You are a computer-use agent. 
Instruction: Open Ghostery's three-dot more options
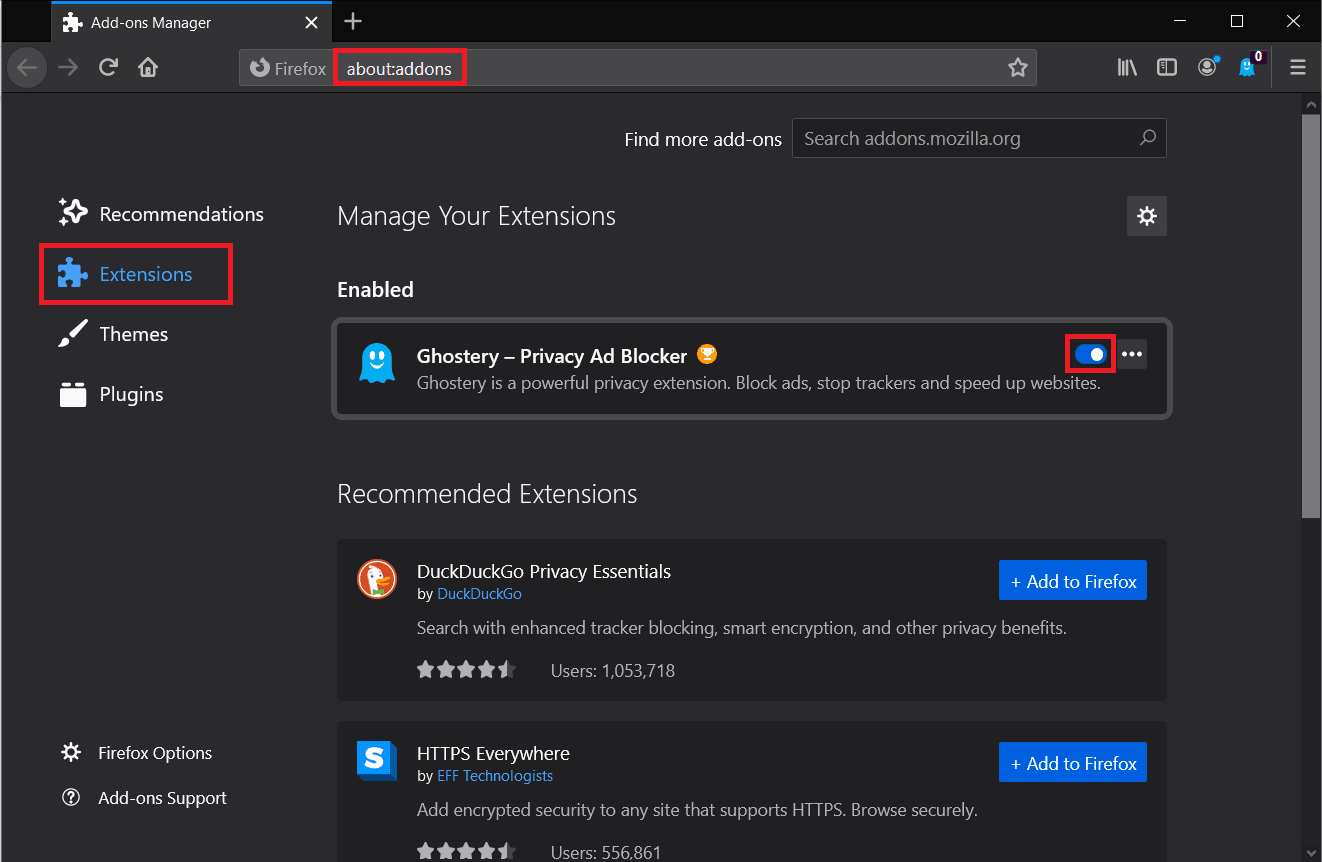coord(1131,354)
